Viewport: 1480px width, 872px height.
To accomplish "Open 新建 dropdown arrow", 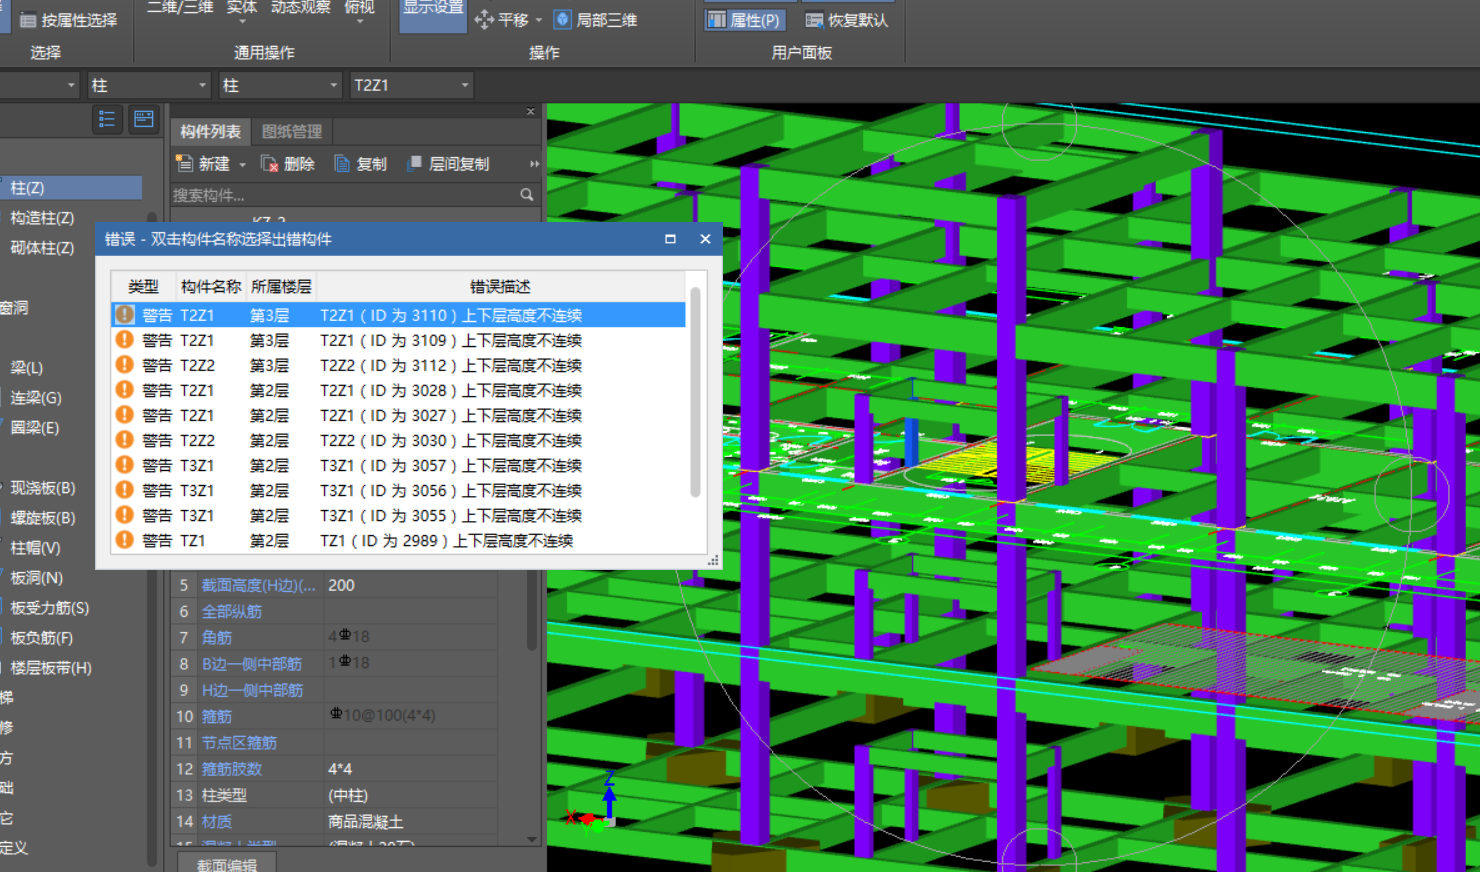I will click(x=242, y=165).
